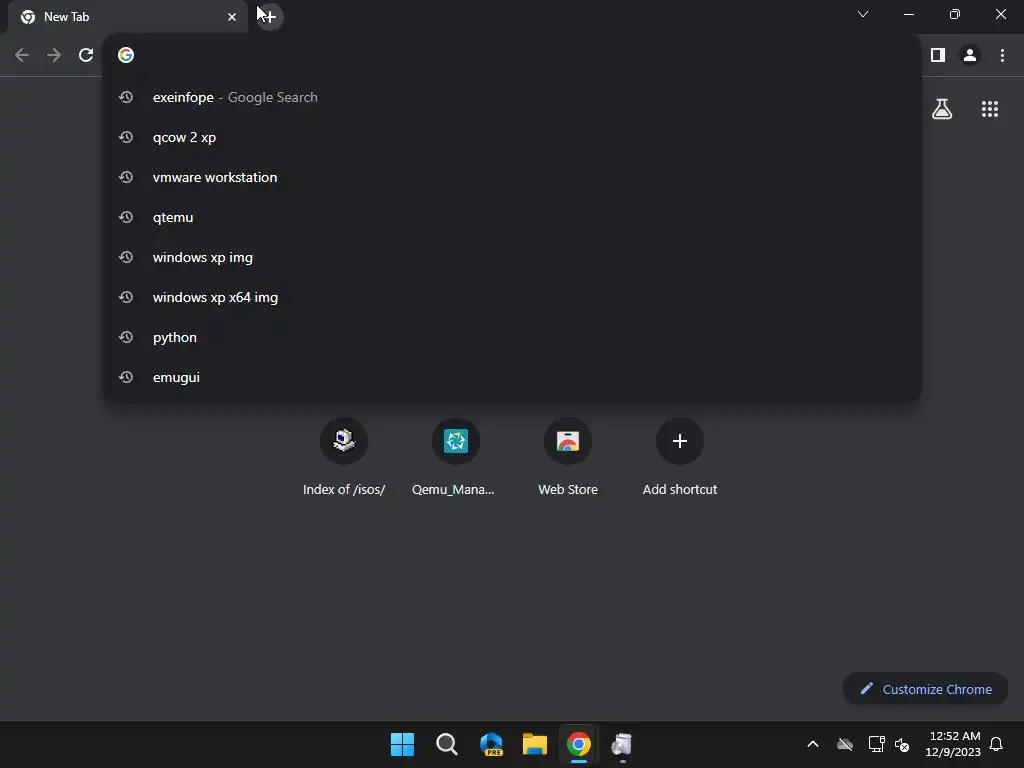Click history icon beside qcow 2 xp

pos(126,137)
